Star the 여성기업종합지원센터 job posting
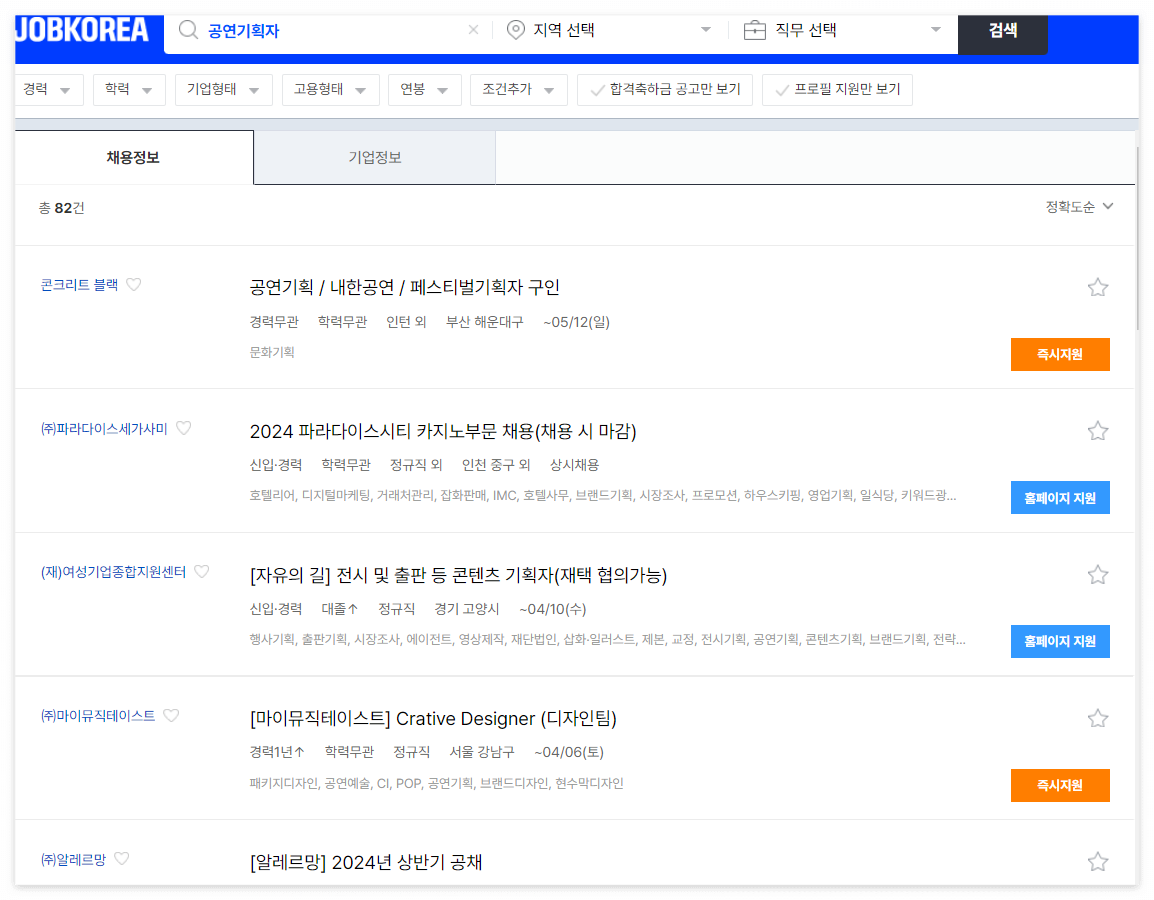Viewport: 1154px width, 900px height. pos(1098,573)
